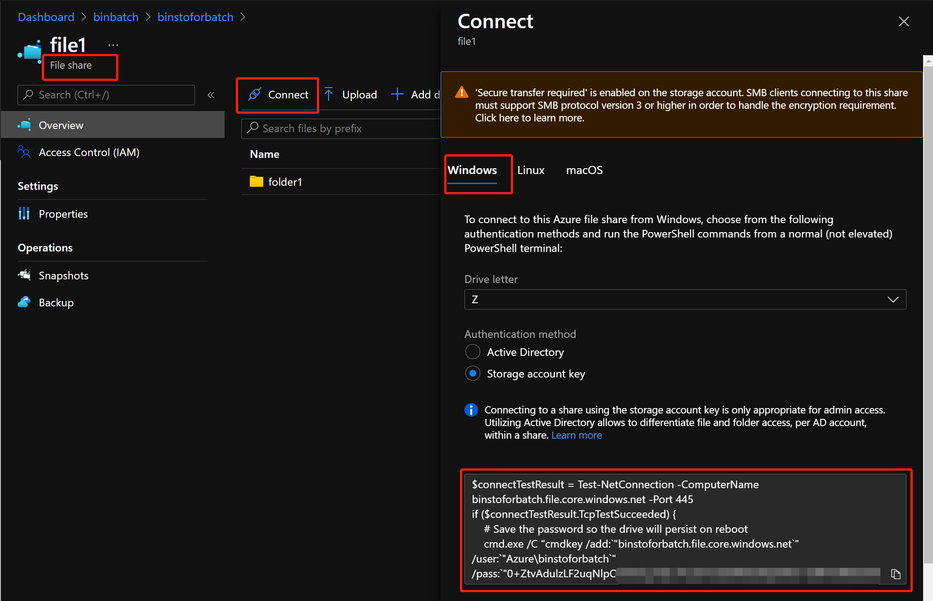Screen dimensions: 933x601
Task: Open the Drive letter dropdown
Action: point(685,299)
